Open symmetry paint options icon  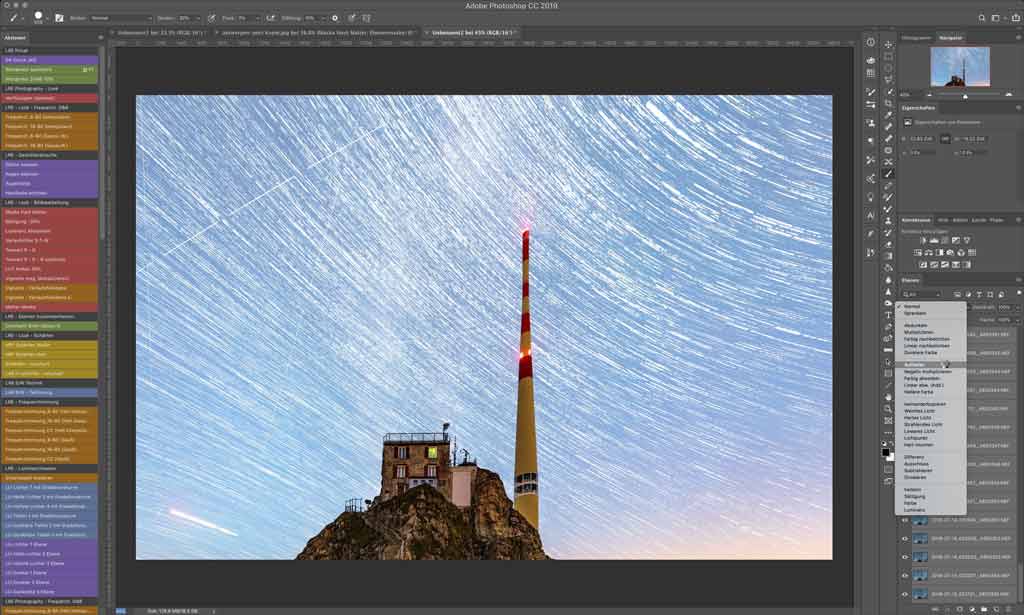[366, 18]
